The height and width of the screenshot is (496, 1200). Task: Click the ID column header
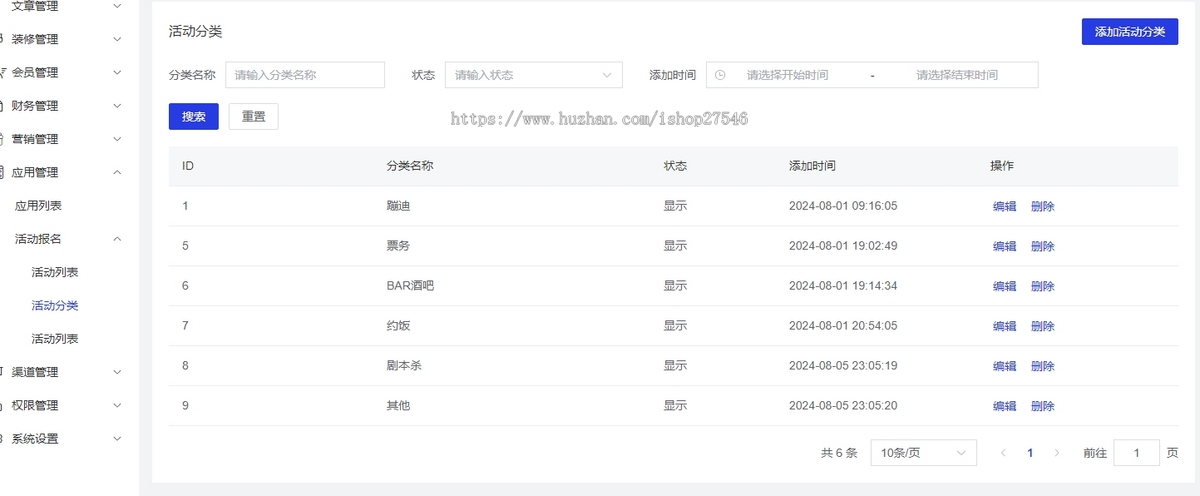pos(188,166)
